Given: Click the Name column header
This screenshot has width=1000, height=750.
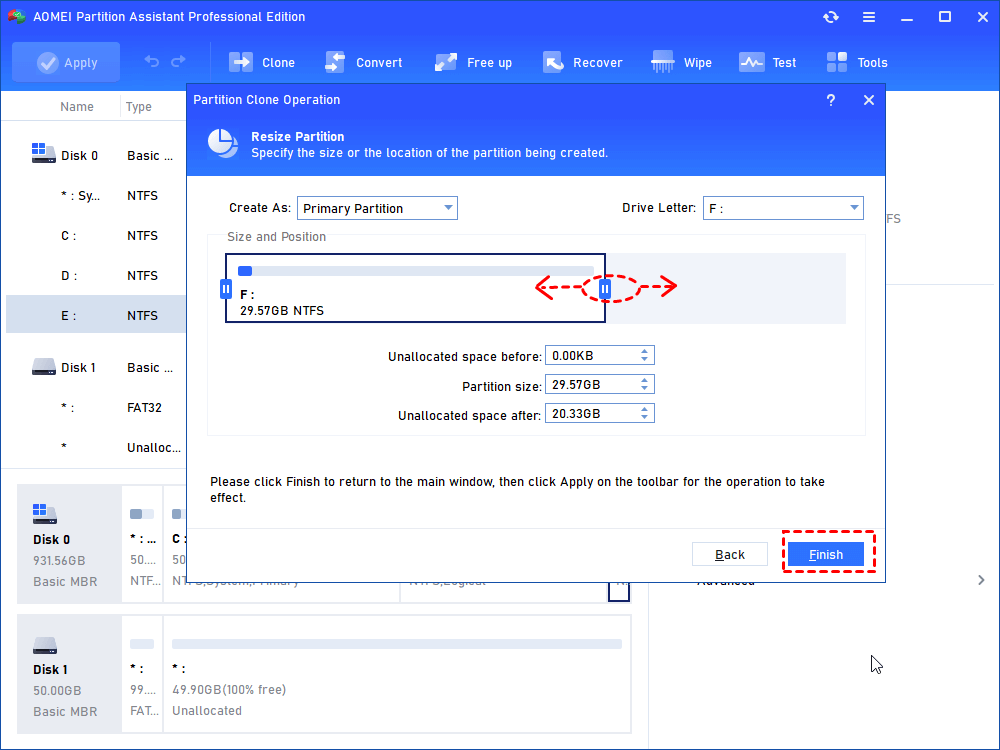Looking at the screenshot, I should point(77,107).
